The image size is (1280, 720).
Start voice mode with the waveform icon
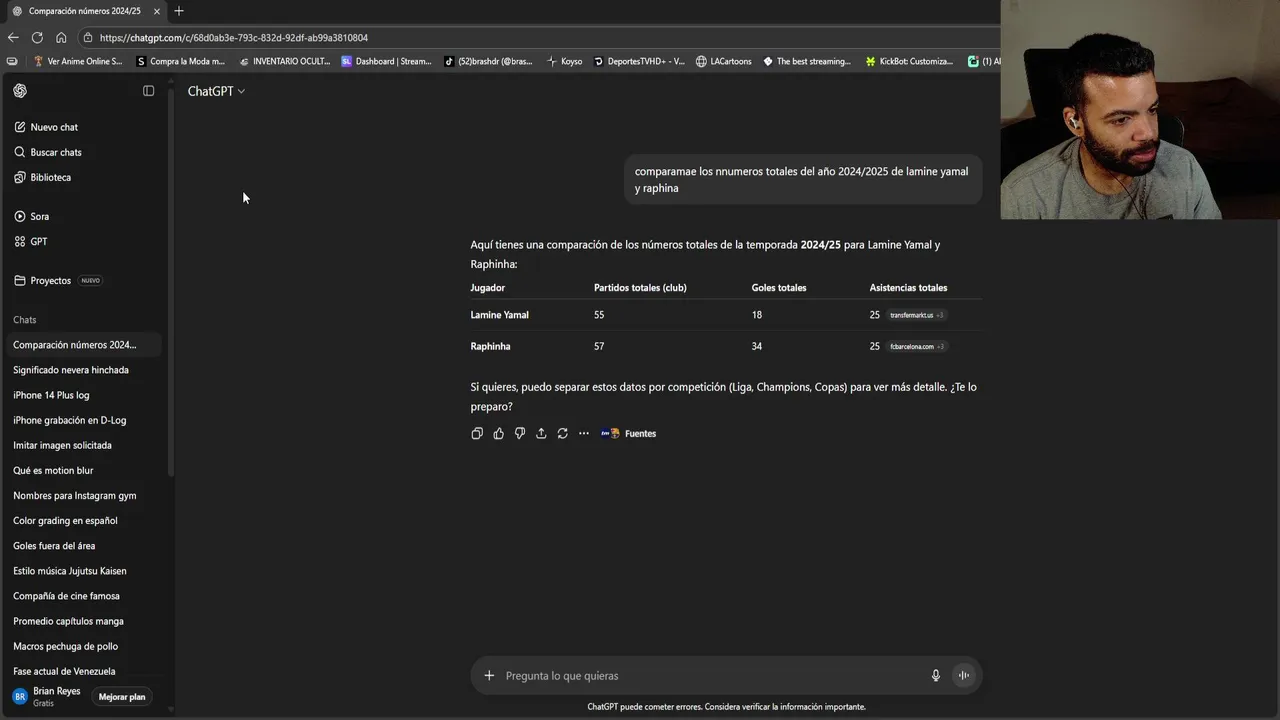pyautogui.click(x=964, y=675)
